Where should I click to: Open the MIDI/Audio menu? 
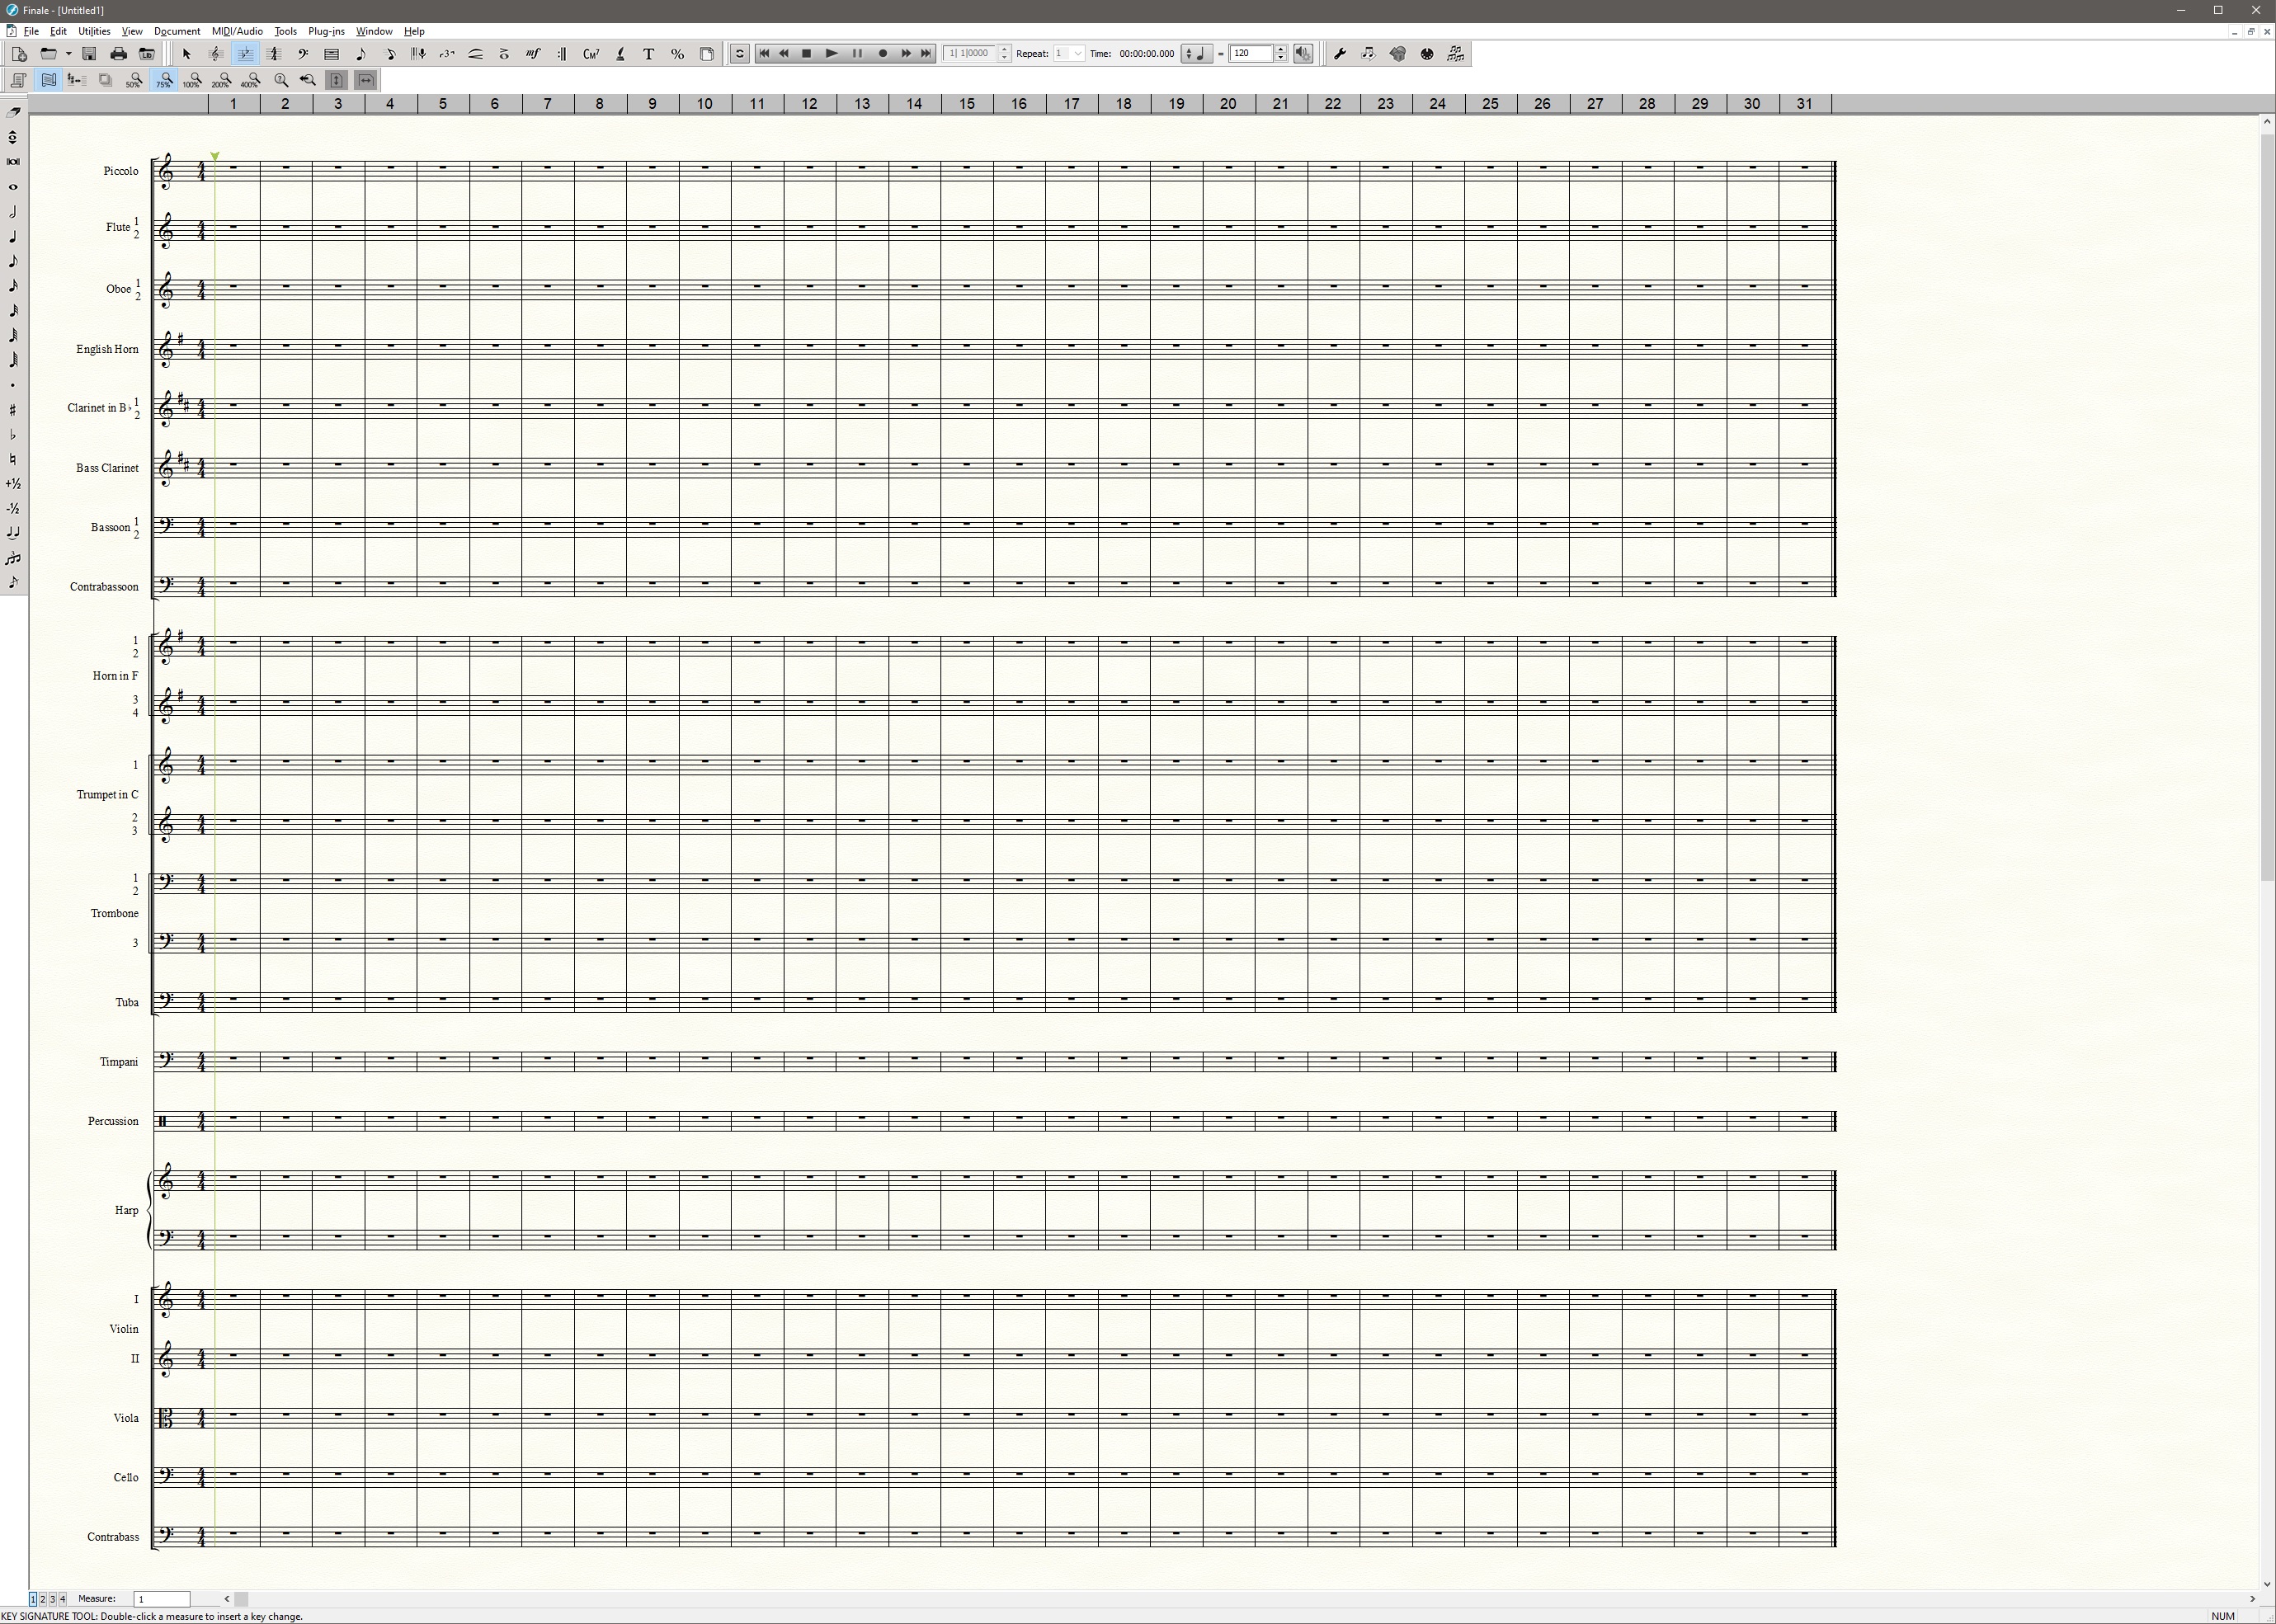(x=237, y=31)
